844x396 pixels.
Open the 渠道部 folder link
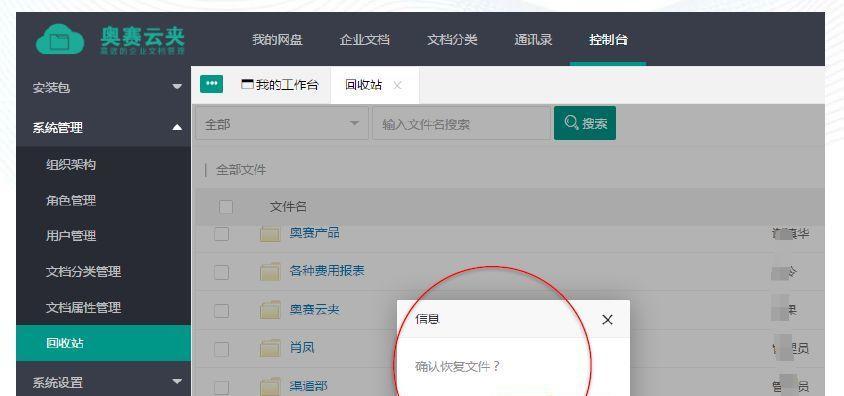[x=308, y=386]
